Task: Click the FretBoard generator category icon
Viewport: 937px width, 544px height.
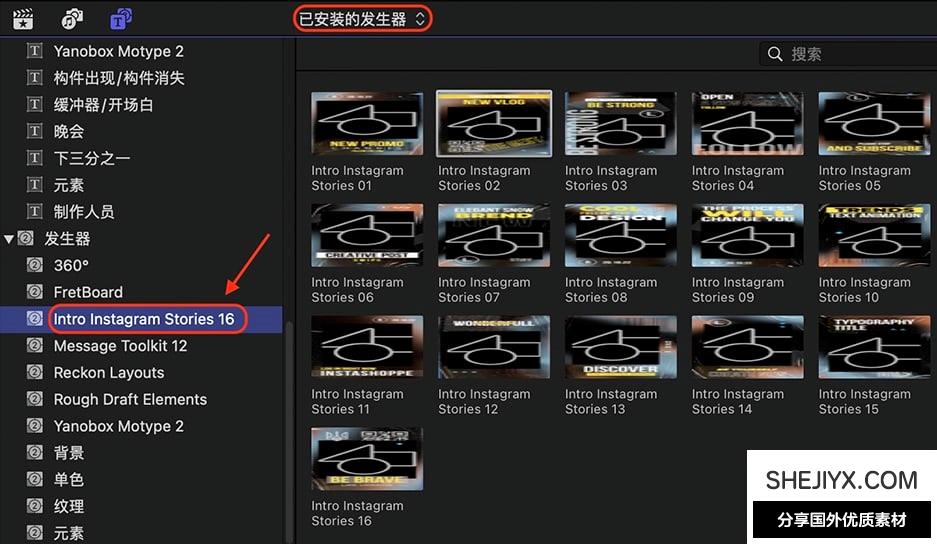Action: coord(36,292)
